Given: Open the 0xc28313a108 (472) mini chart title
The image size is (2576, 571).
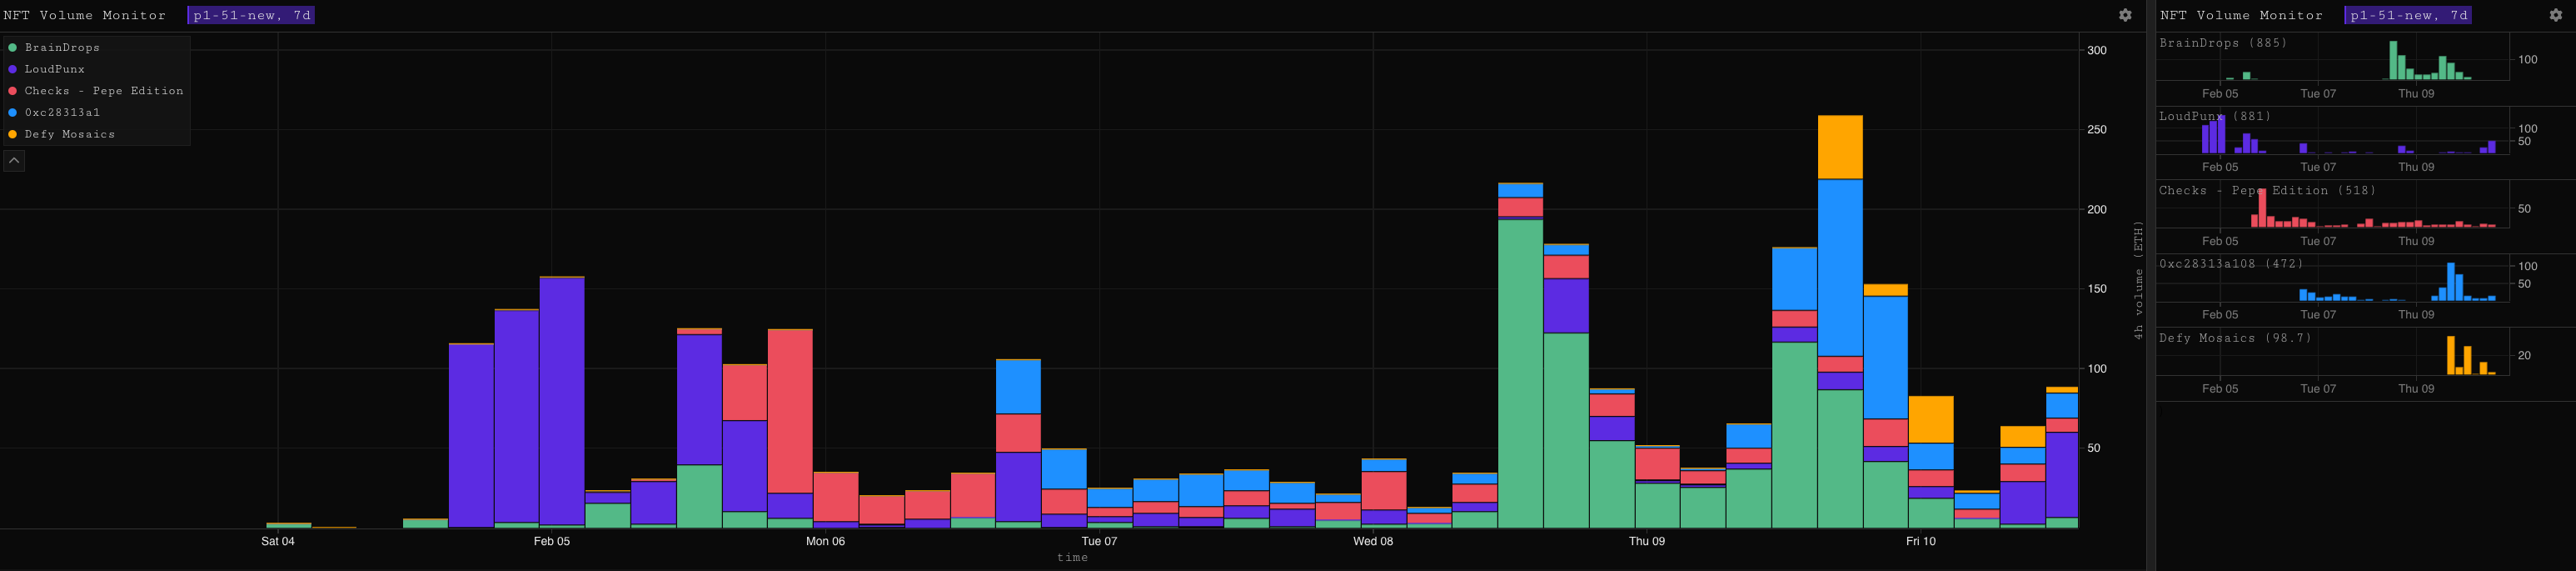Looking at the screenshot, I should pyautogui.click(x=2231, y=264).
